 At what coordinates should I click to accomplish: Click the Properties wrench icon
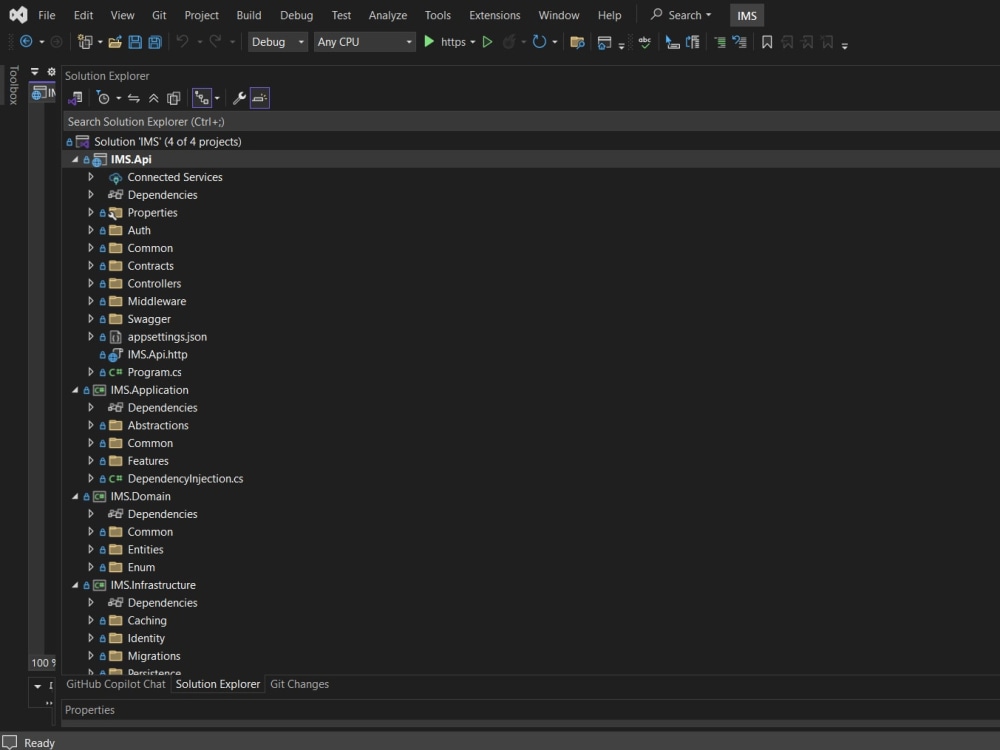[239, 98]
